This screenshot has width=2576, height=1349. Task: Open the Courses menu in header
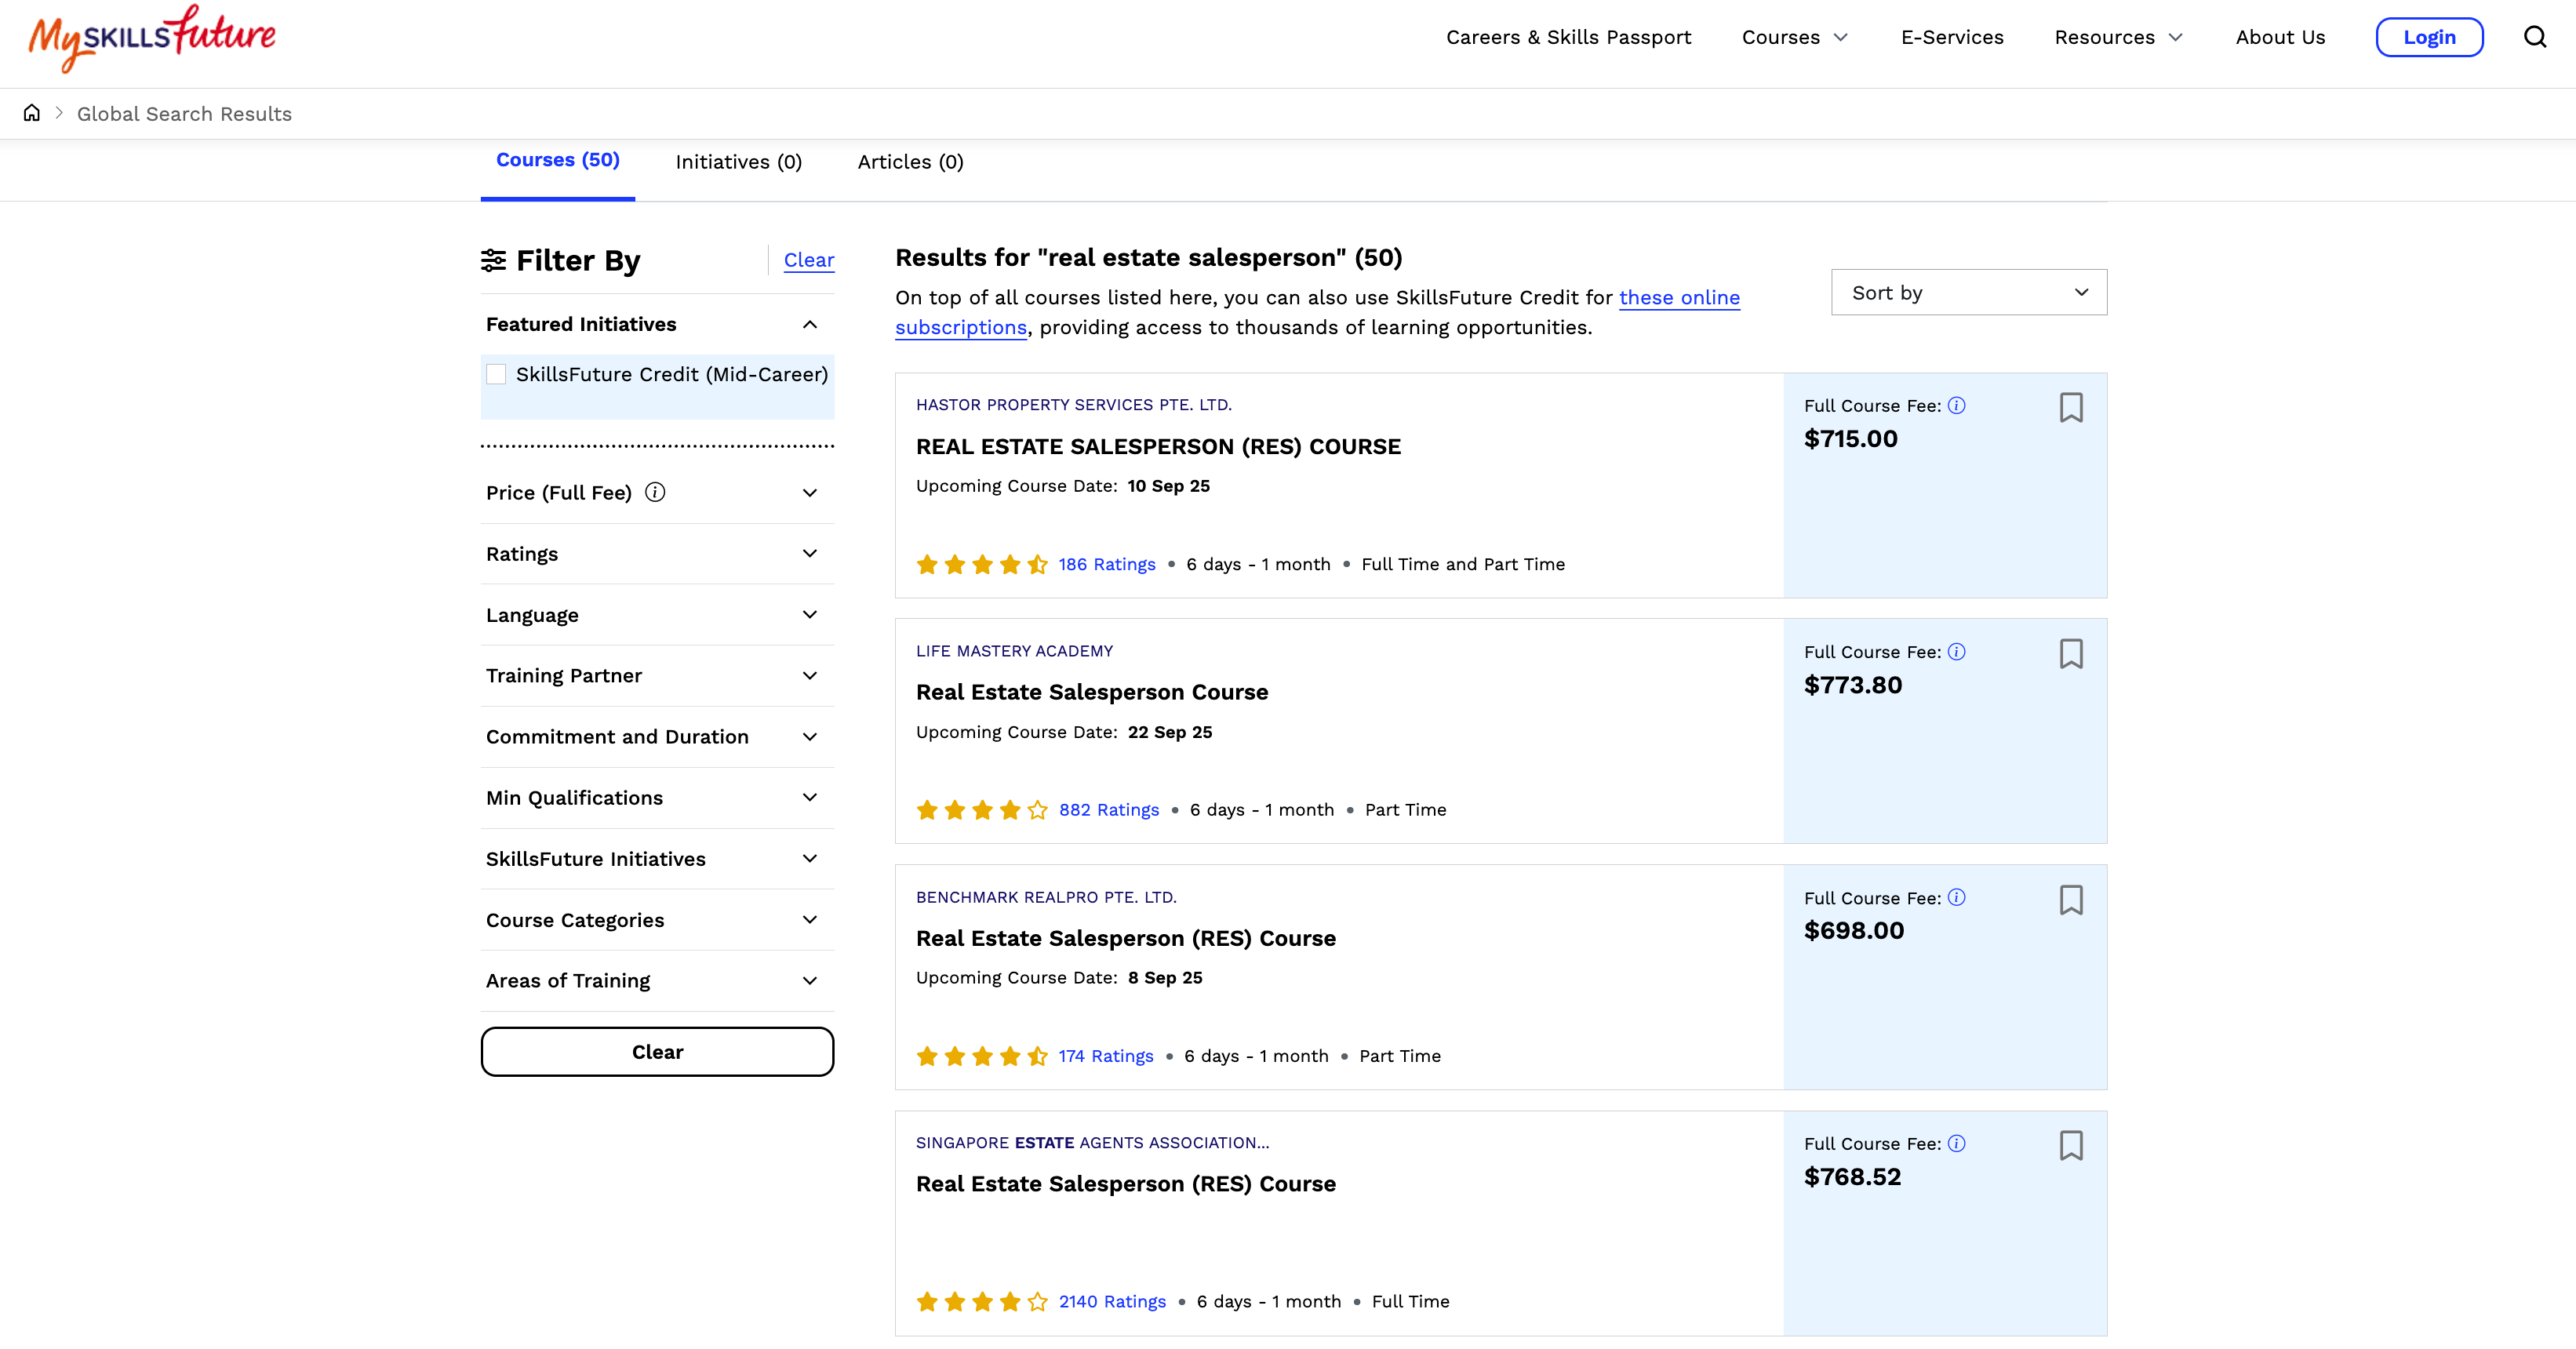[1794, 38]
